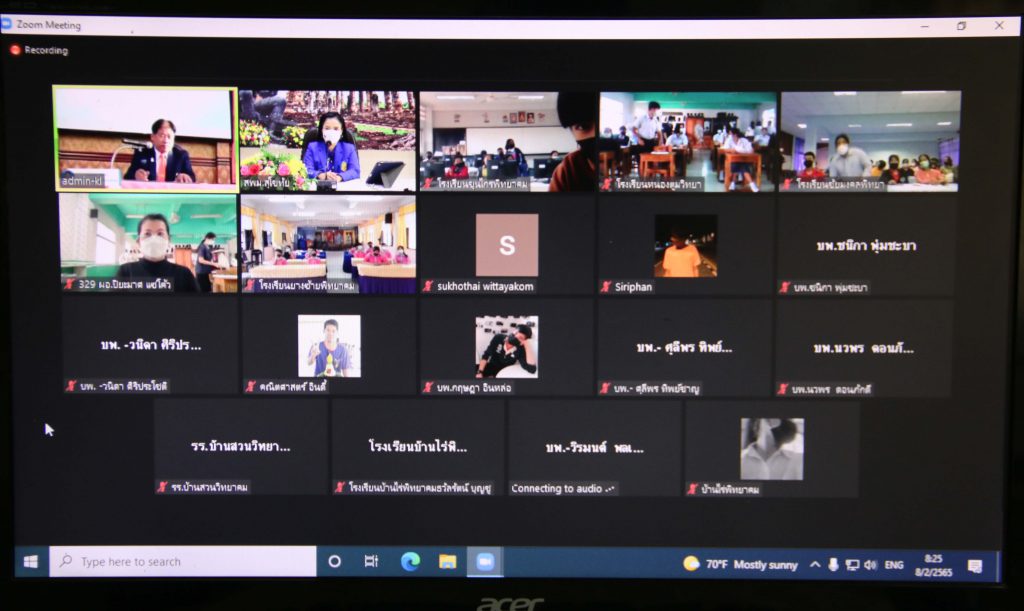This screenshot has width=1024, height=611.
Task: Open File Explorer from the taskbar
Action: pyautogui.click(x=447, y=562)
